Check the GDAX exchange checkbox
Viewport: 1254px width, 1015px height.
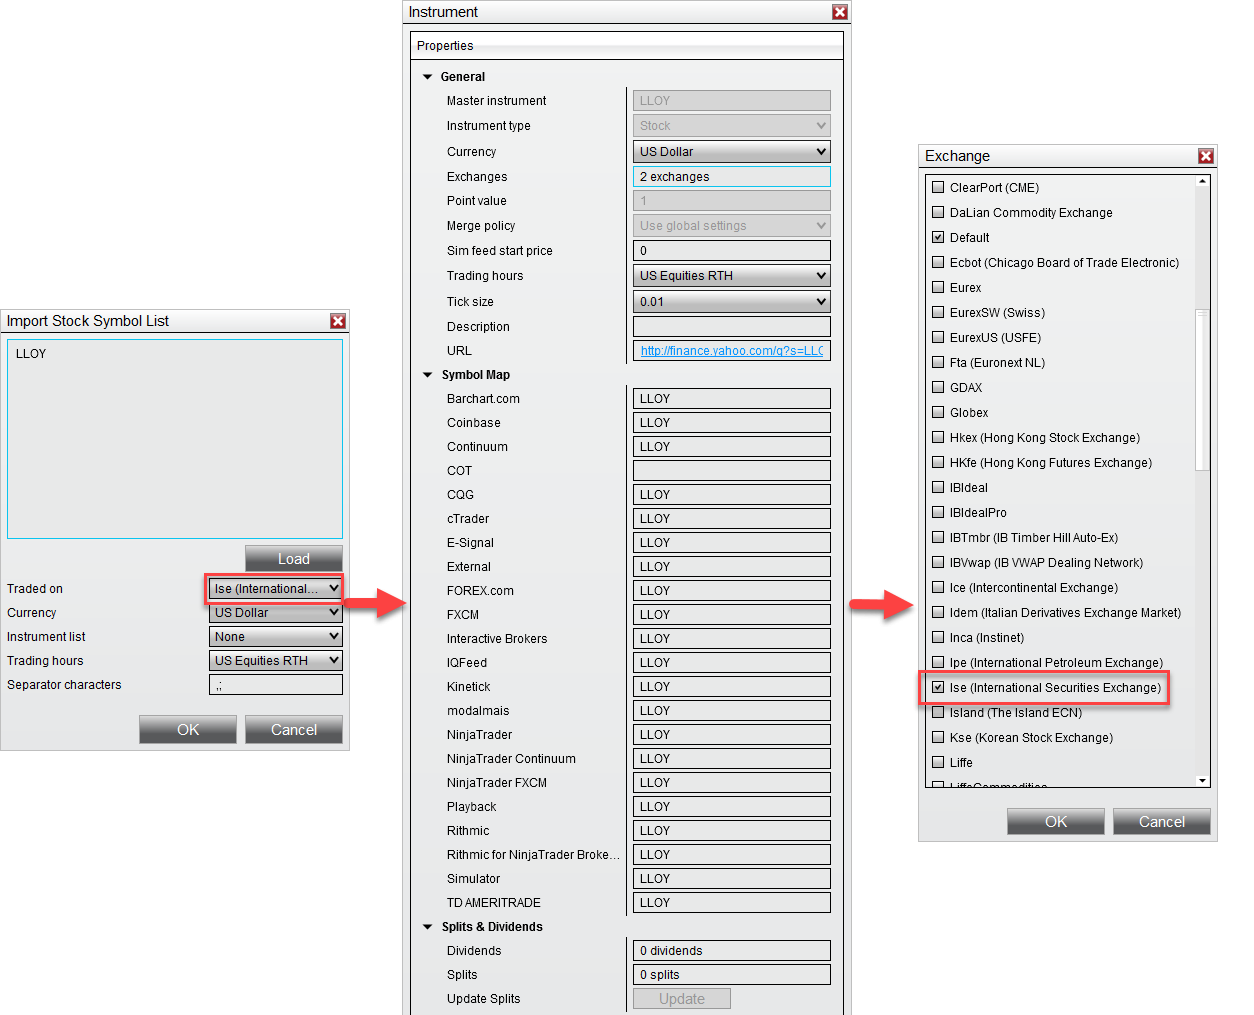tap(938, 387)
